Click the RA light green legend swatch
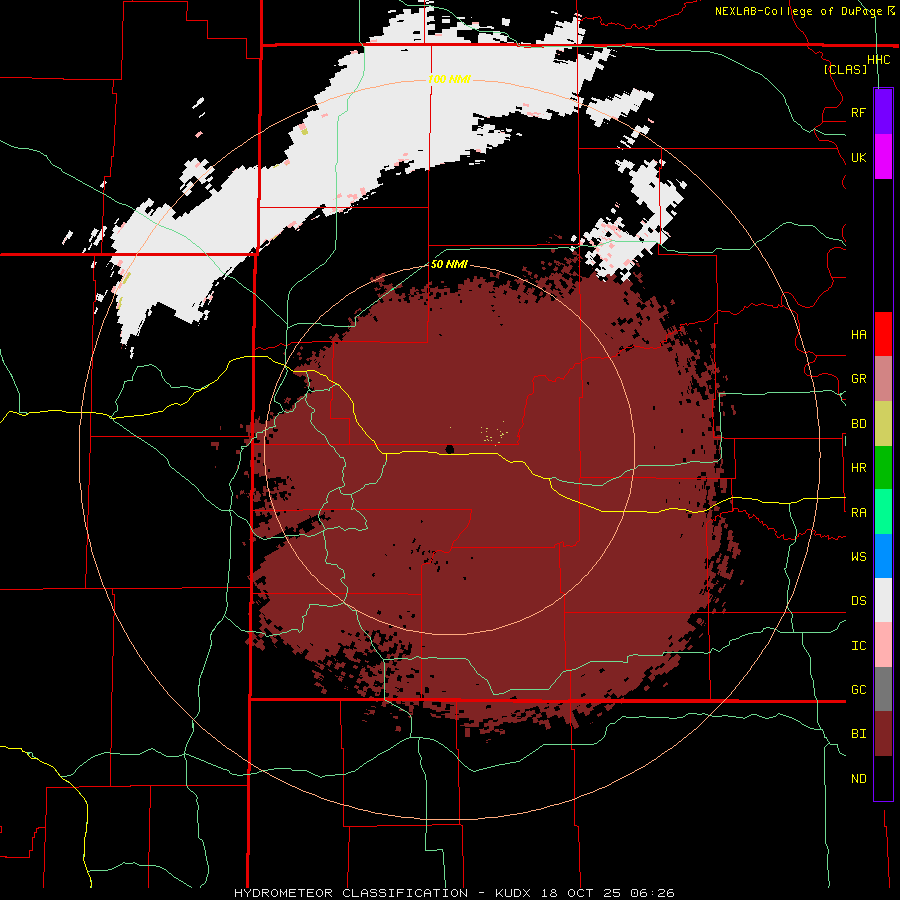 [883, 512]
